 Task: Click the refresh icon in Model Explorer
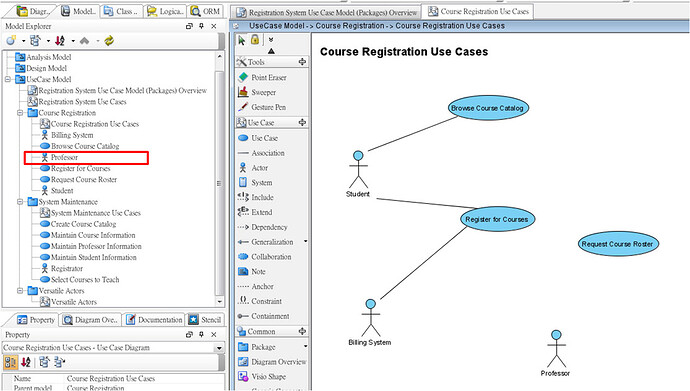(109, 41)
